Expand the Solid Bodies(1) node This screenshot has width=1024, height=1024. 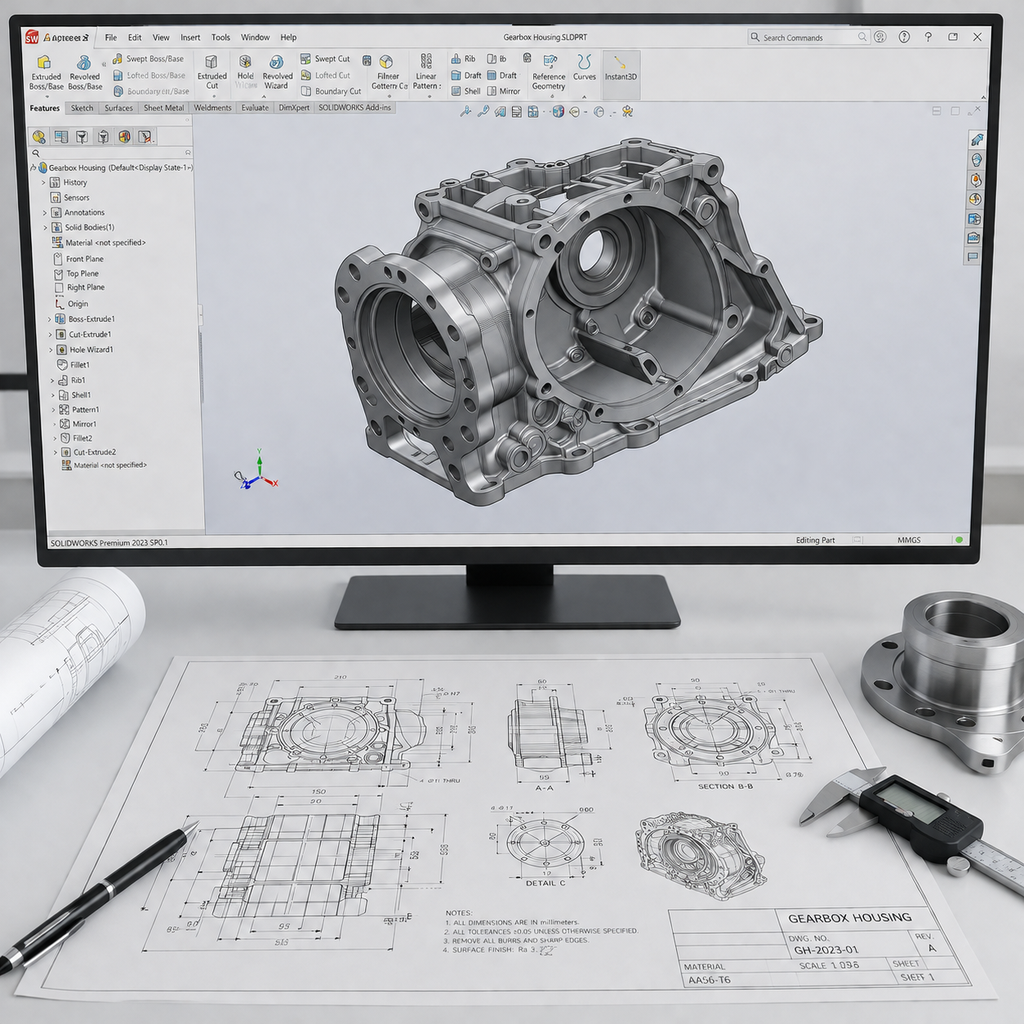tap(45, 228)
